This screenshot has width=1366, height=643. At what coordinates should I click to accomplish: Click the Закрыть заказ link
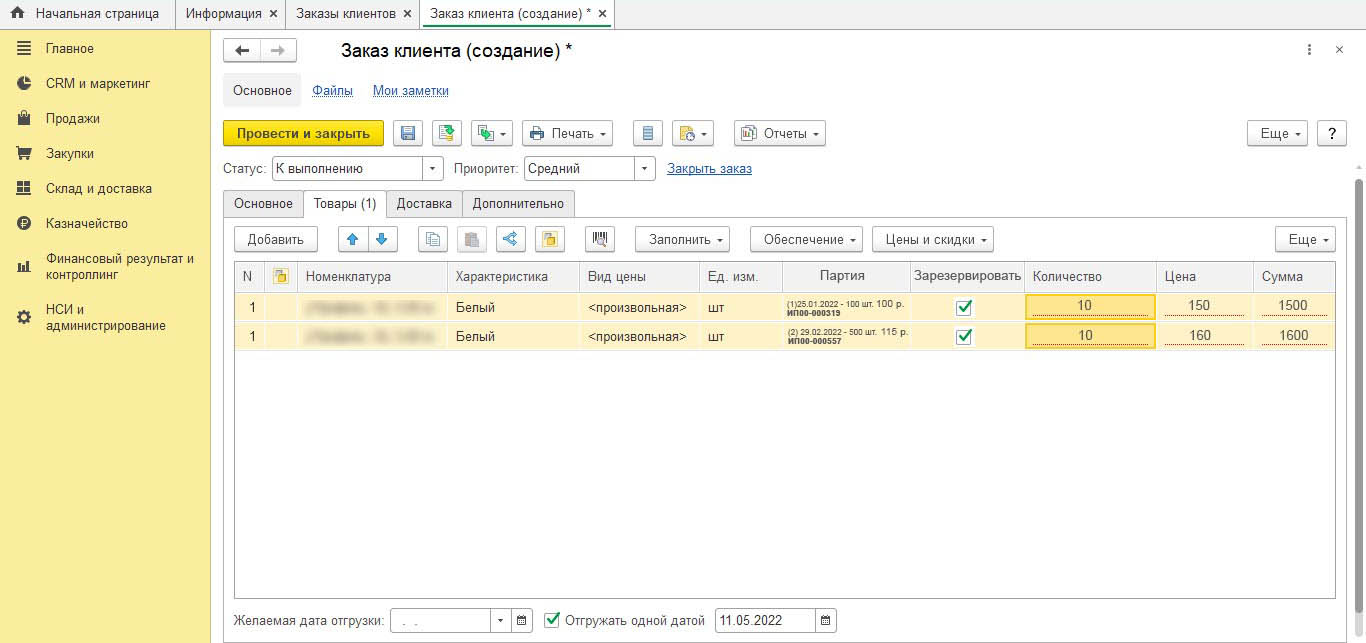709,169
